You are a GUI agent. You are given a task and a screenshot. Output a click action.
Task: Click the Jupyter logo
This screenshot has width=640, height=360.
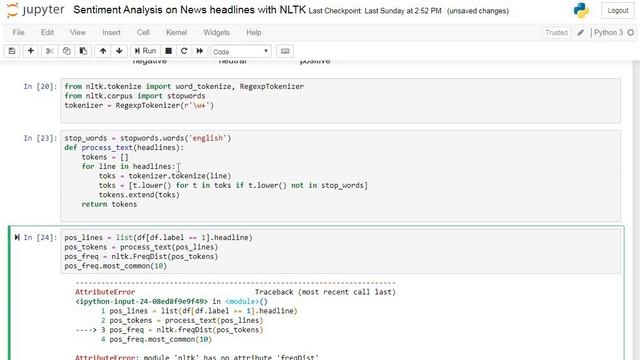pos(36,10)
